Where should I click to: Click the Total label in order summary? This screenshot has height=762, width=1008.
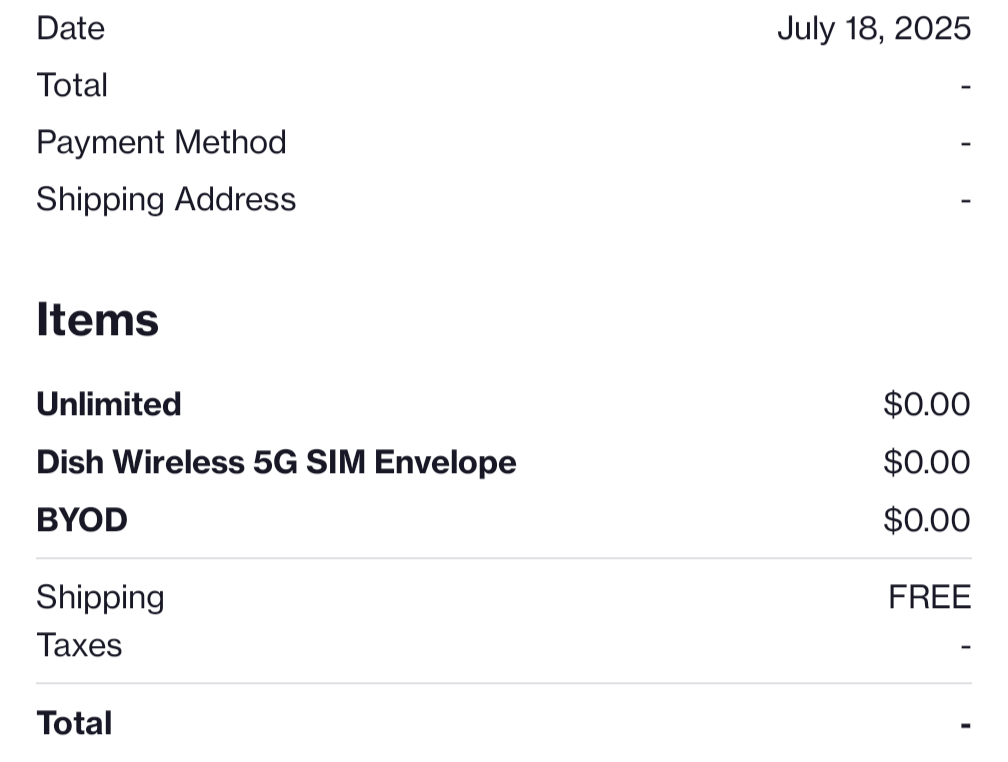[72, 85]
